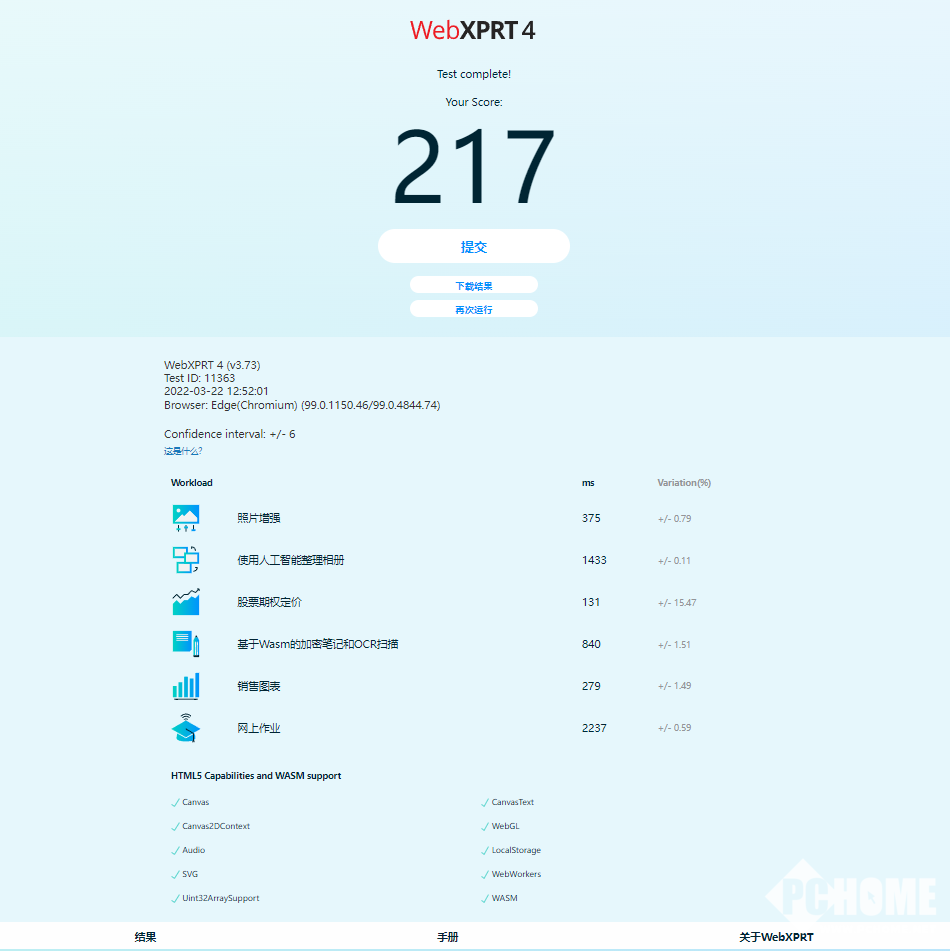Image resolution: width=950 pixels, height=951 pixels.
Task: Click the ms column header
Action: (588, 483)
